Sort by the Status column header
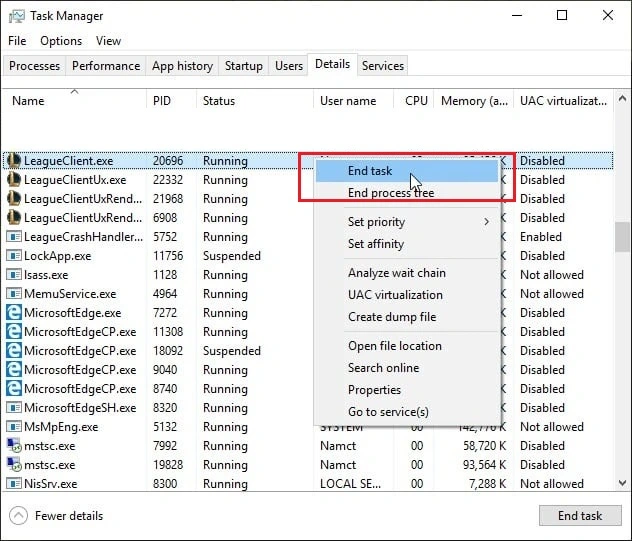The width and height of the screenshot is (632, 541). [x=255, y=100]
